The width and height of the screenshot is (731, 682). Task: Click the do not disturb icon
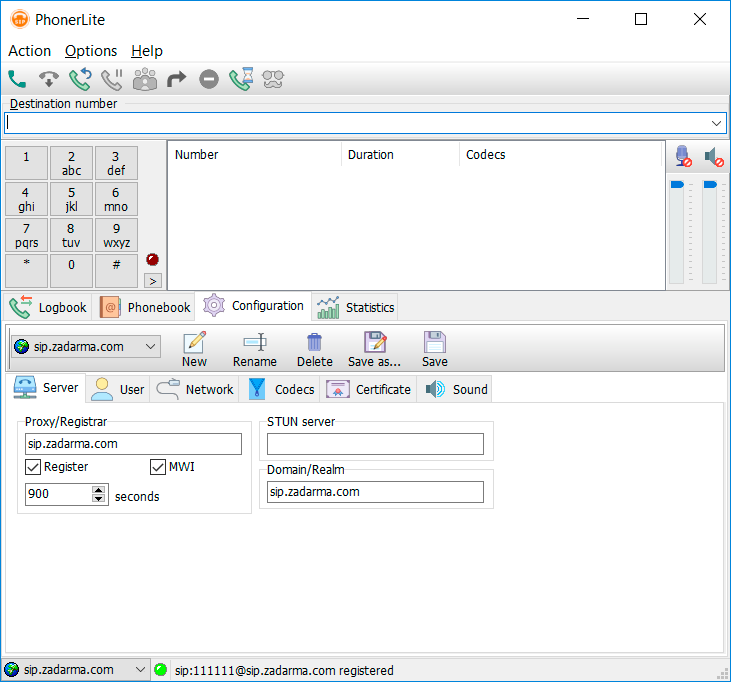(x=209, y=79)
